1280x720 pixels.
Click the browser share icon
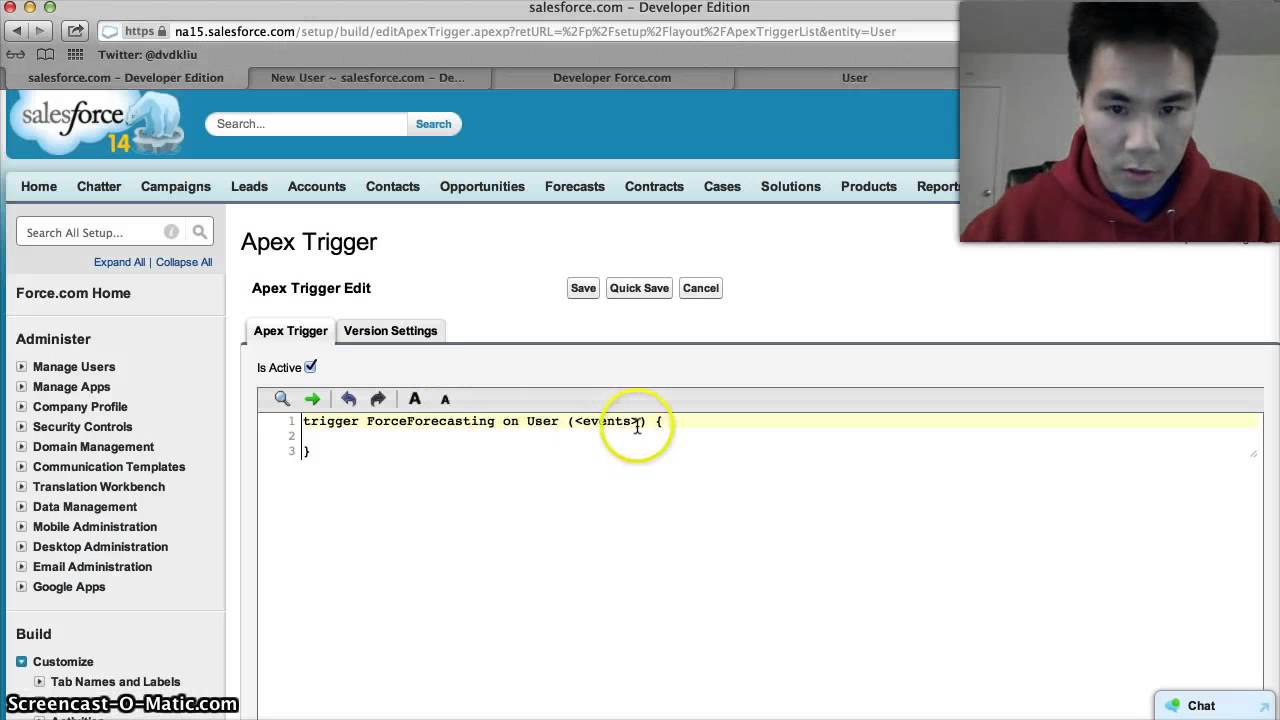pos(76,31)
